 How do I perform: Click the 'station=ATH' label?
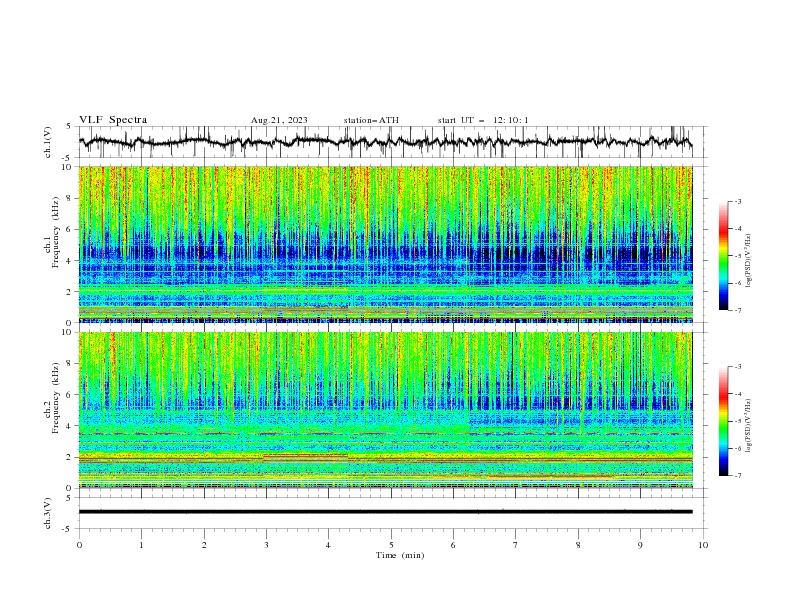tap(371, 120)
